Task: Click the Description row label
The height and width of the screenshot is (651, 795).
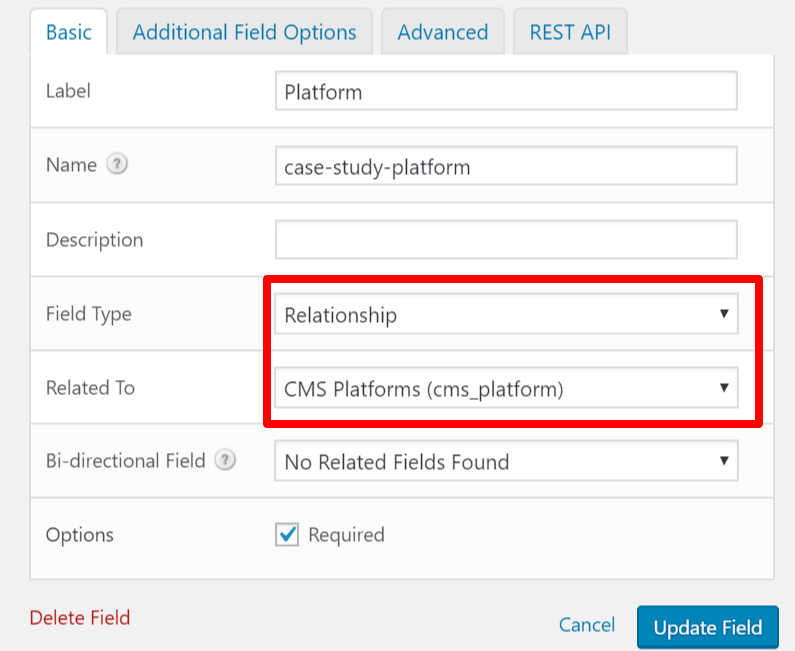Action: click(x=94, y=240)
